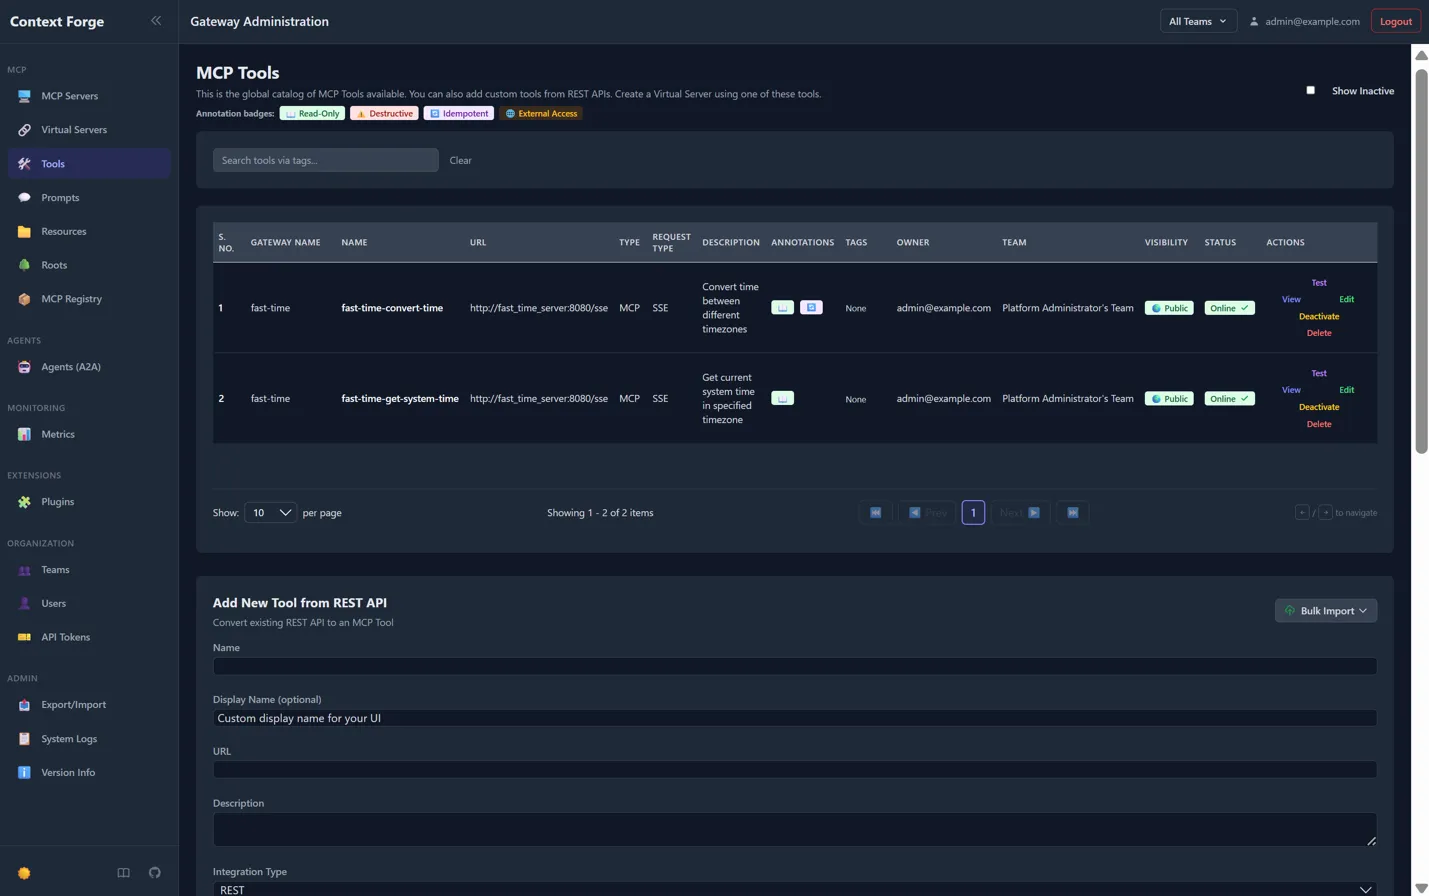1429x896 pixels.
Task: Click the API Tokens ticket icon
Action: pos(24,637)
